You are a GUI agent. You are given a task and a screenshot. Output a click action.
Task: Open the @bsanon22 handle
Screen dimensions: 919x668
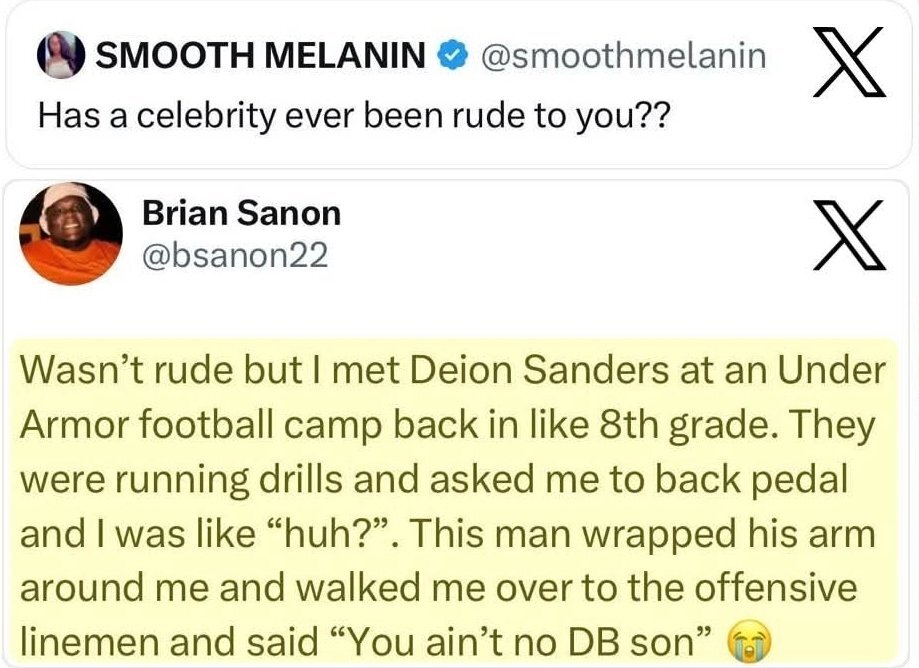coord(235,256)
